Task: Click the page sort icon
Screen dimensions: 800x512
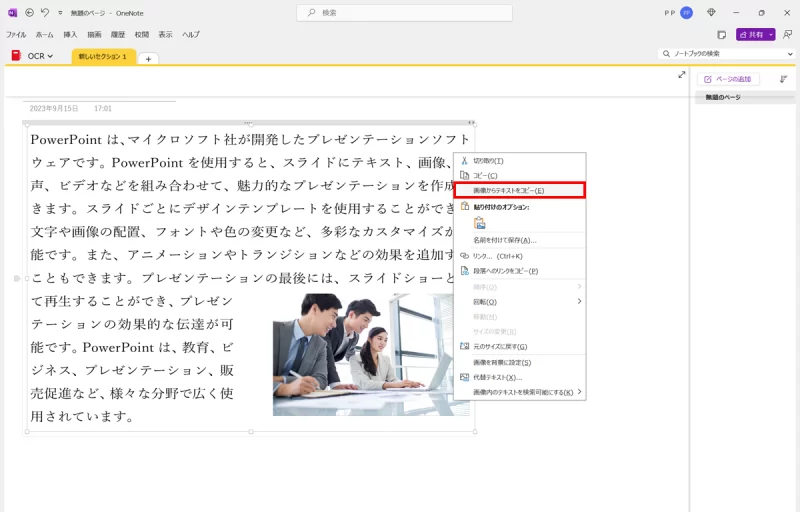Action: 784,79
